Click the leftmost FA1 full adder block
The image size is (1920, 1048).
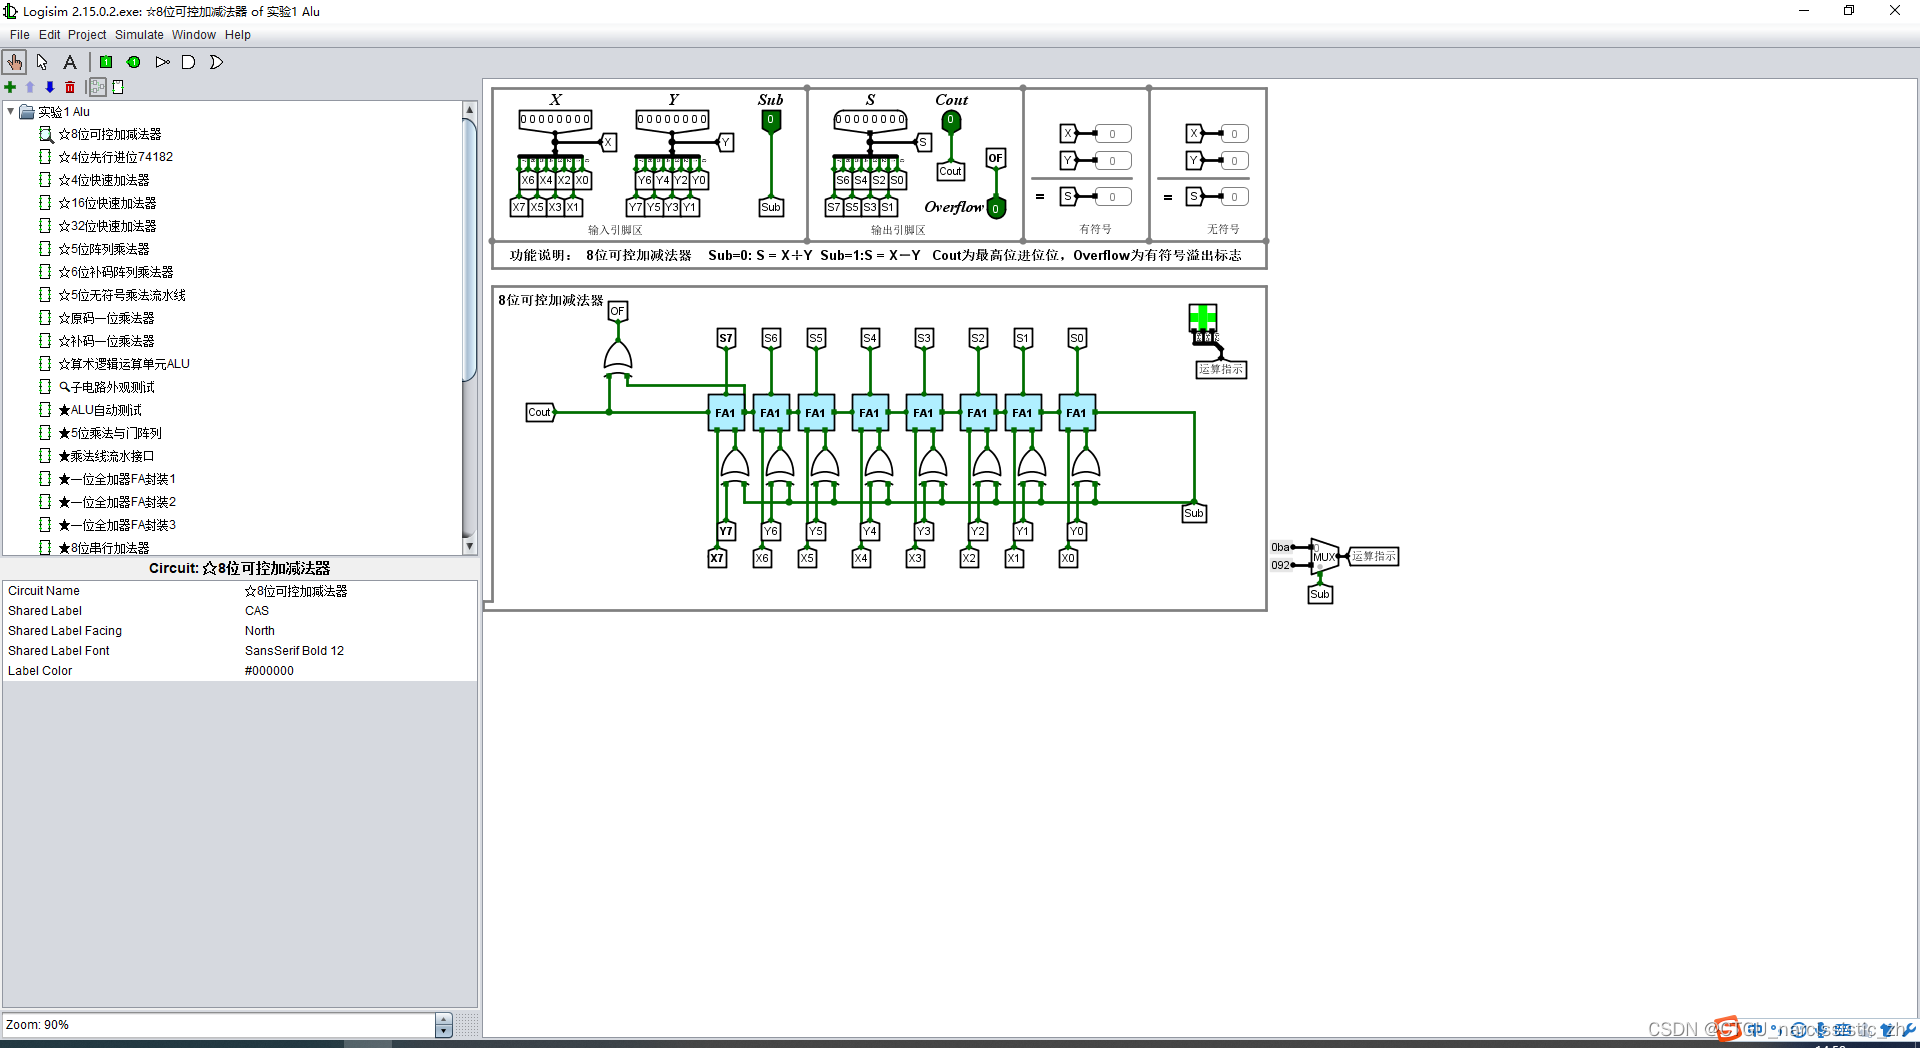point(725,413)
